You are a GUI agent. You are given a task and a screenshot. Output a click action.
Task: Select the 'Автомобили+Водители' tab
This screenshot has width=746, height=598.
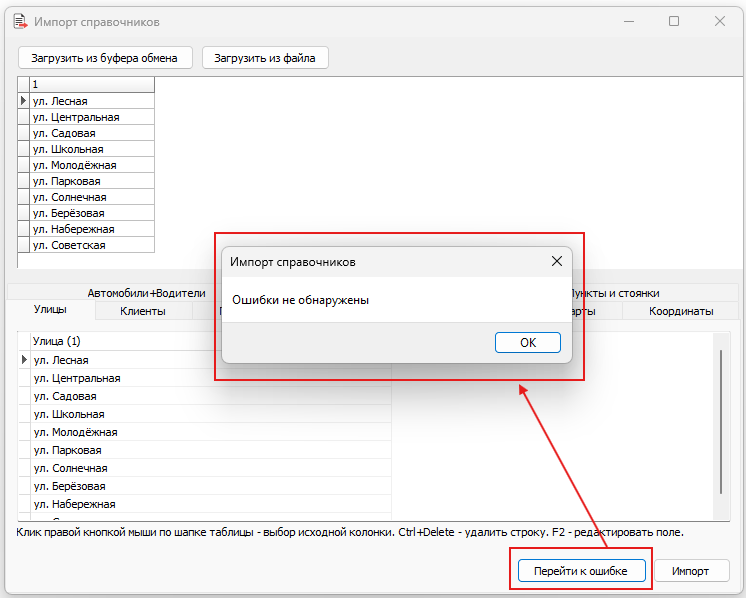click(x=147, y=293)
